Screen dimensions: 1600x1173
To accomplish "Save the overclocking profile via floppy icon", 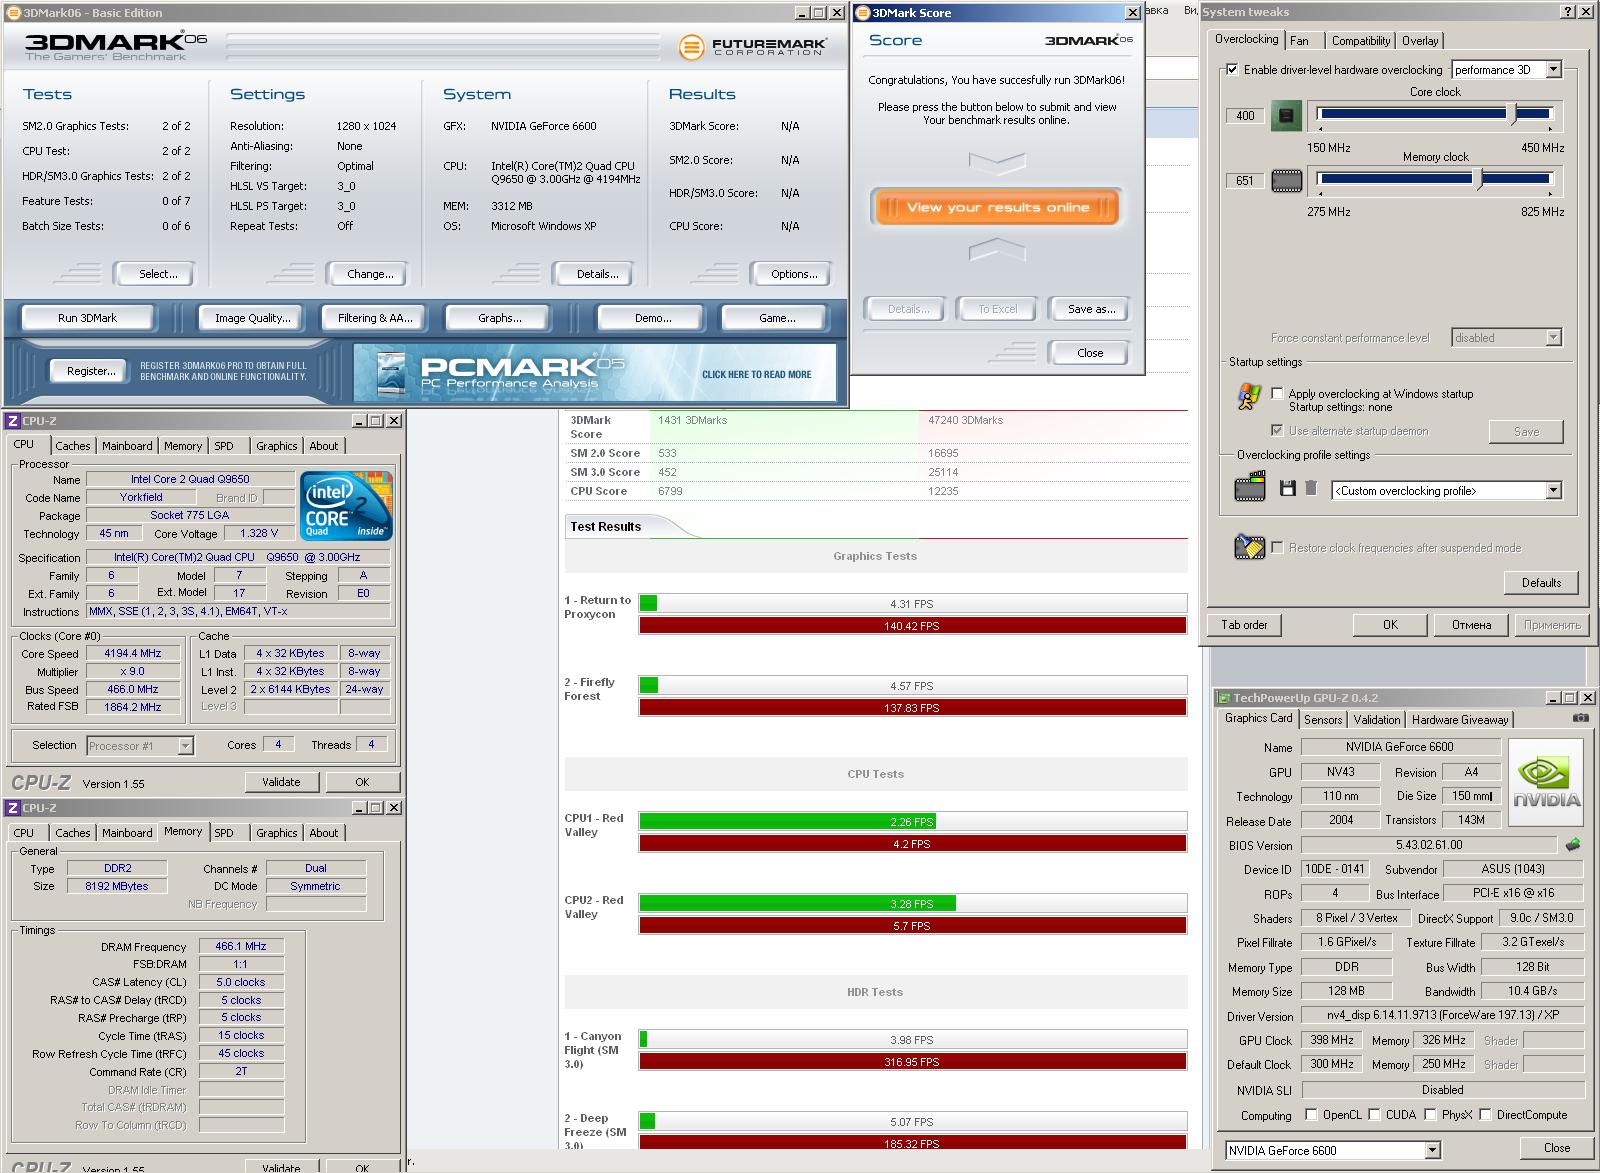I will pyautogui.click(x=1288, y=489).
